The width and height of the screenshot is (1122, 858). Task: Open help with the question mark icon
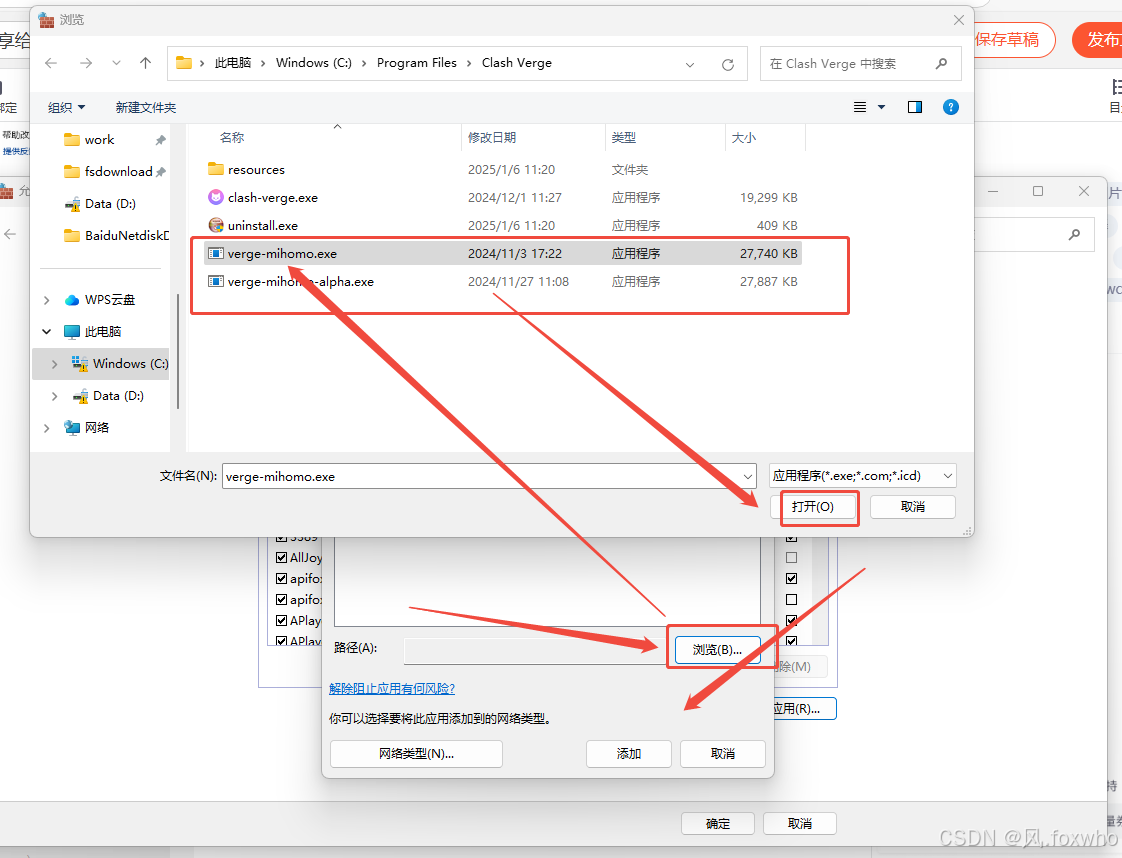coord(950,107)
